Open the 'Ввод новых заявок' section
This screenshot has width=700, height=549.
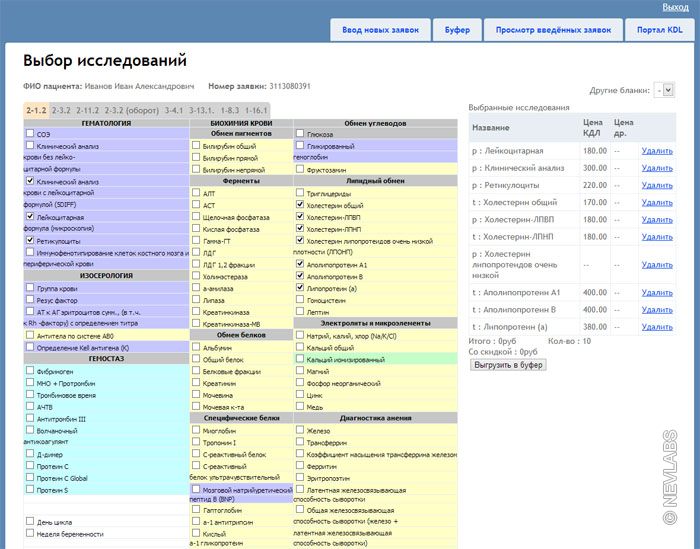tap(381, 31)
